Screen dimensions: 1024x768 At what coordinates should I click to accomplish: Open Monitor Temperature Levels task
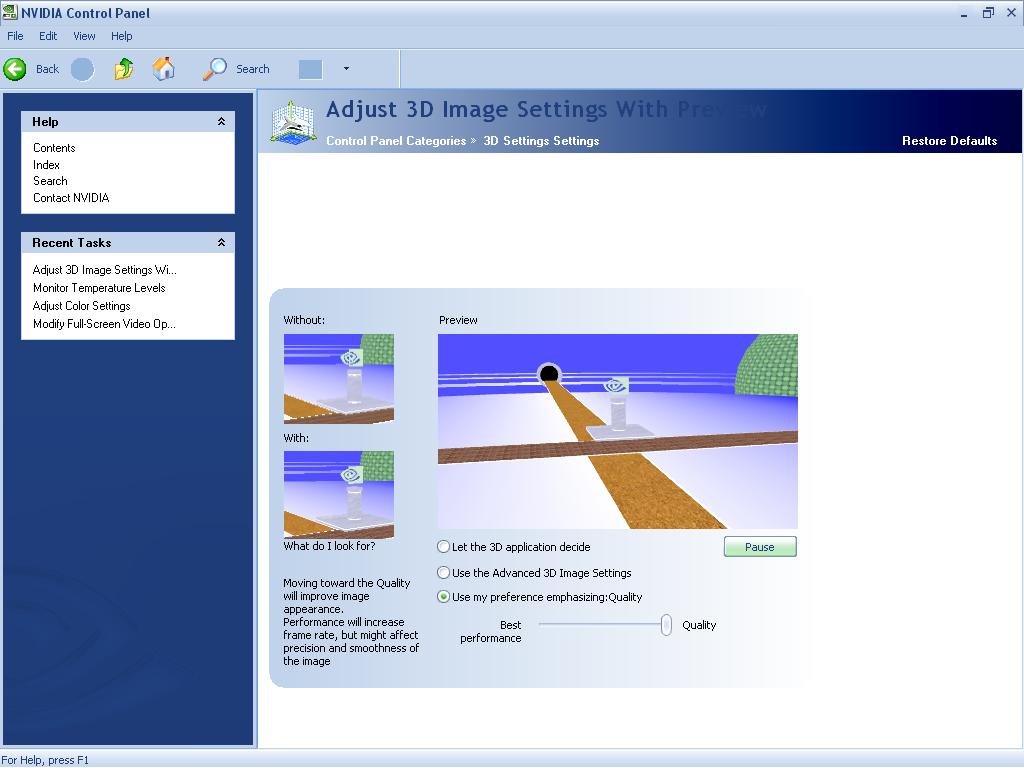tap(99, 288)
